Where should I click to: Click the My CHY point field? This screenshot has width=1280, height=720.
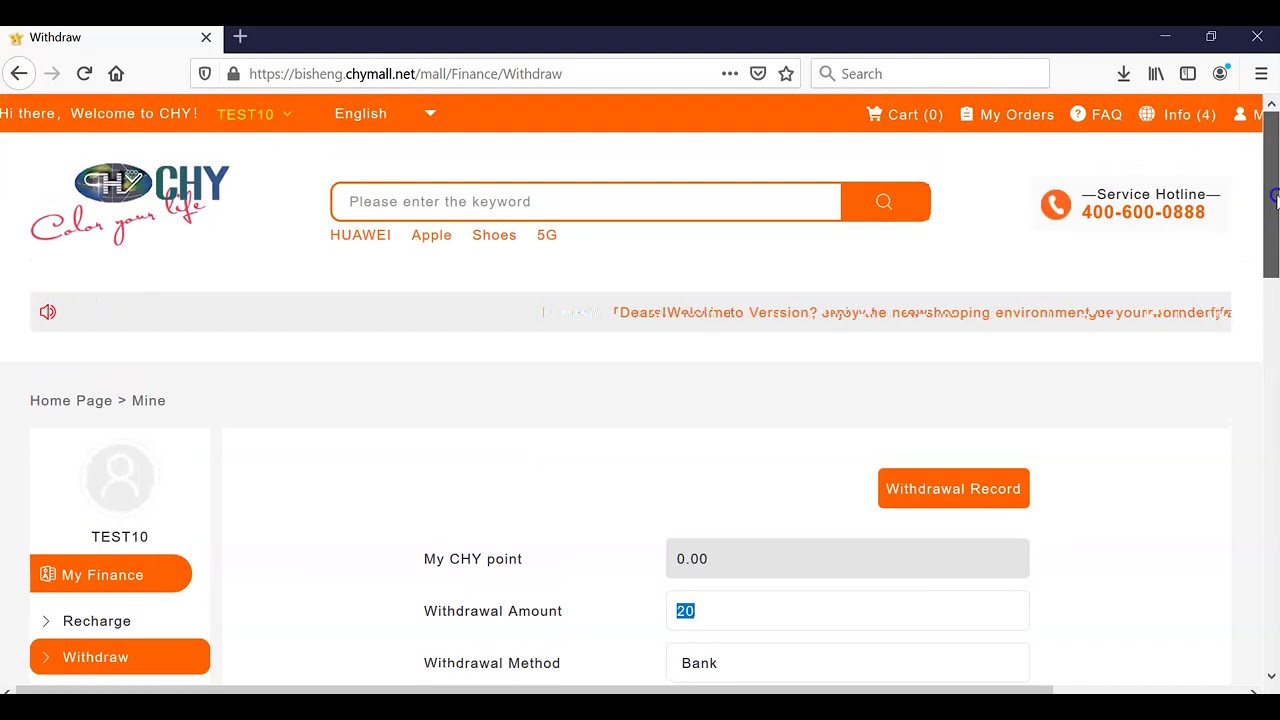pos(847,559)
